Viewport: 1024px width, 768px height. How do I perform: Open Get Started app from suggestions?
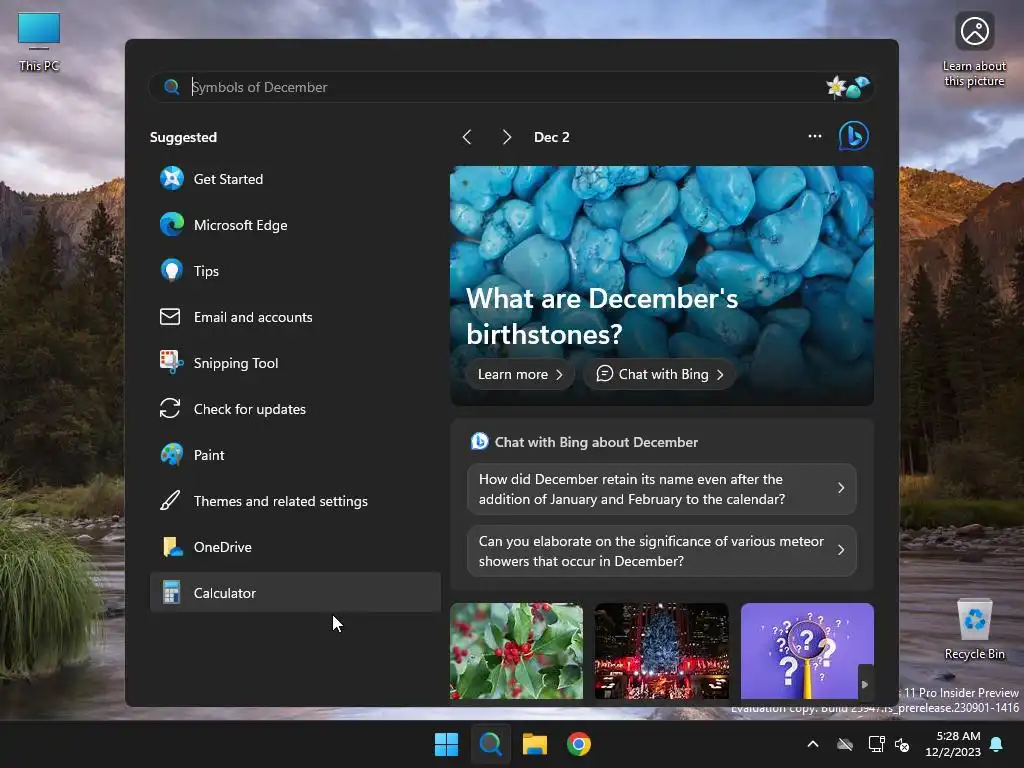tap(295, 179)
